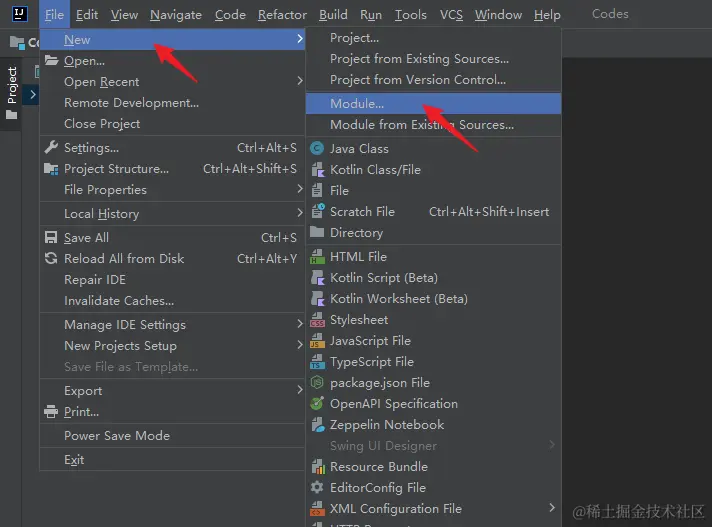Viewport: 712px width, 527px height.
Task: Expand the Export submenu arrow
Action: click(299, 390)
